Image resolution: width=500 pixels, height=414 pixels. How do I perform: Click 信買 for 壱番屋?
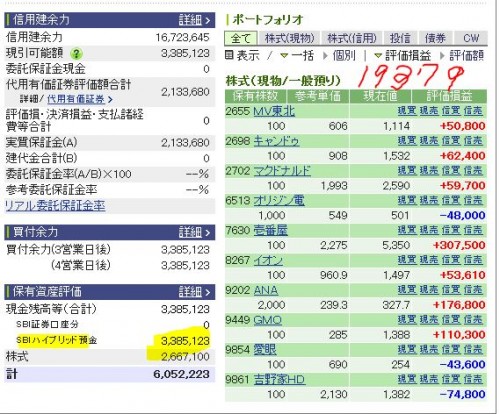click(x=451, y=230)
